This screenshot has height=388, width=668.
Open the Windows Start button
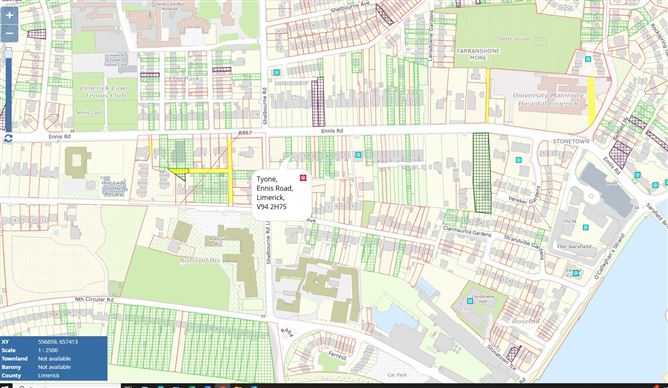click(6, 386)
